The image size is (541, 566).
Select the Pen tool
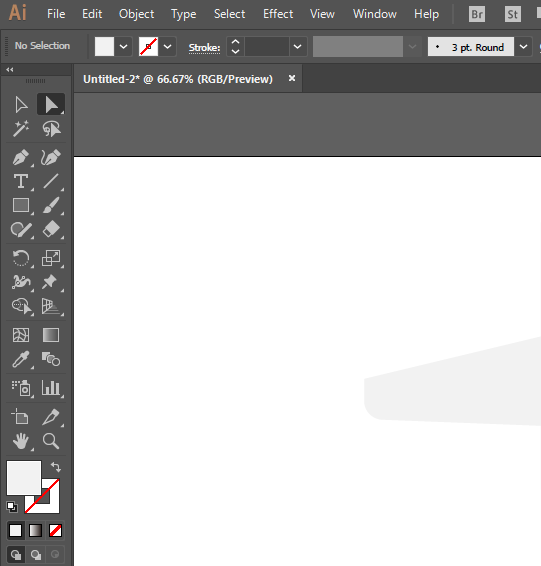pos(21,157)
